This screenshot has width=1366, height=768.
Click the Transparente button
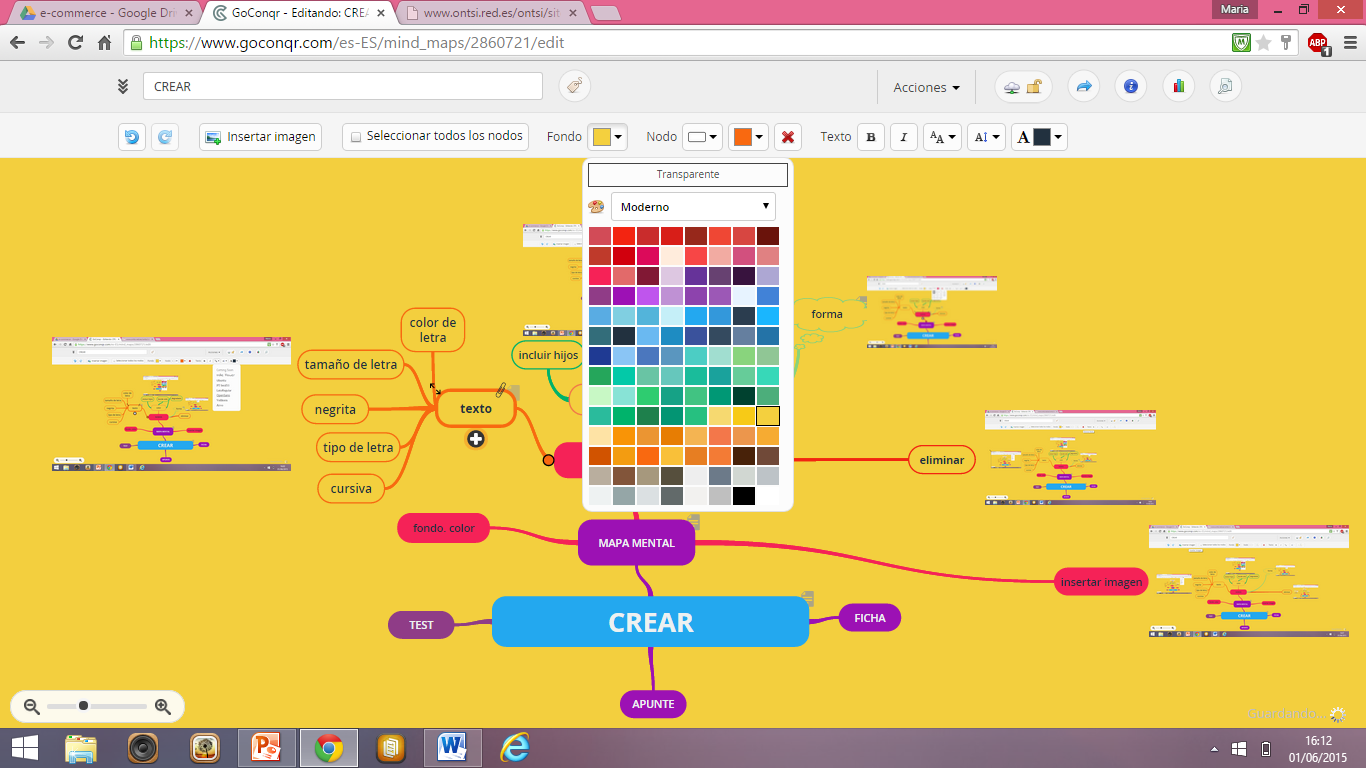click(x=687, y=175)
